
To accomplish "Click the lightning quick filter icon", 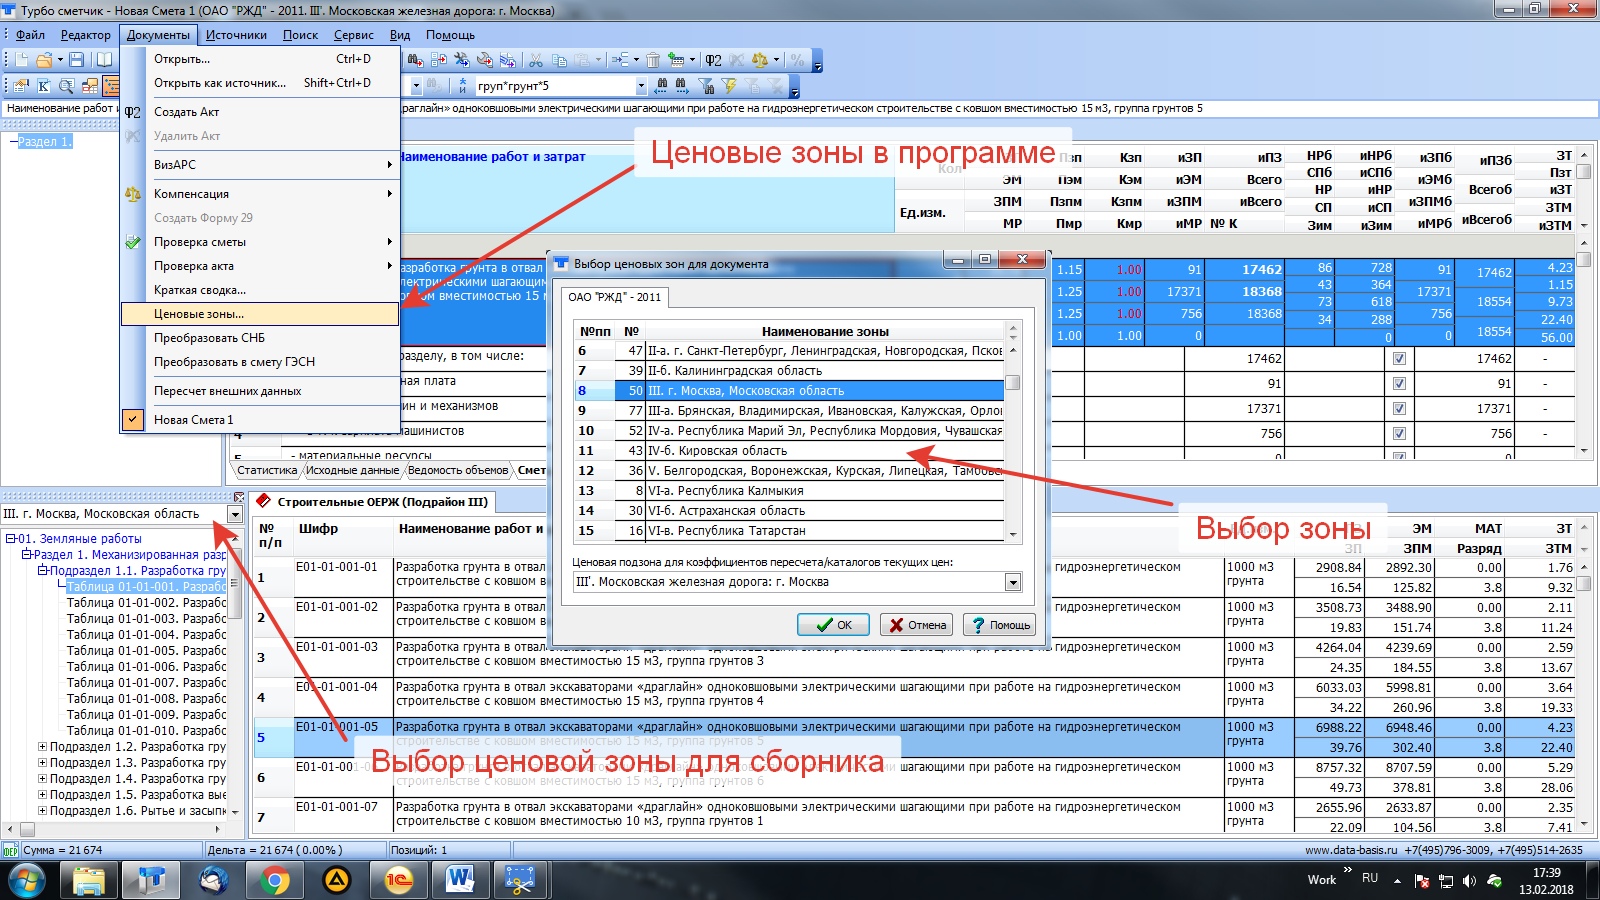I will 729,86.
